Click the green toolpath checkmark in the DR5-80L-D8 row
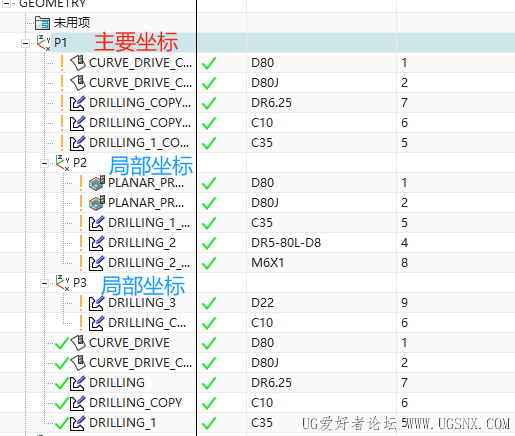515x436 pixels. coord(209,243)
